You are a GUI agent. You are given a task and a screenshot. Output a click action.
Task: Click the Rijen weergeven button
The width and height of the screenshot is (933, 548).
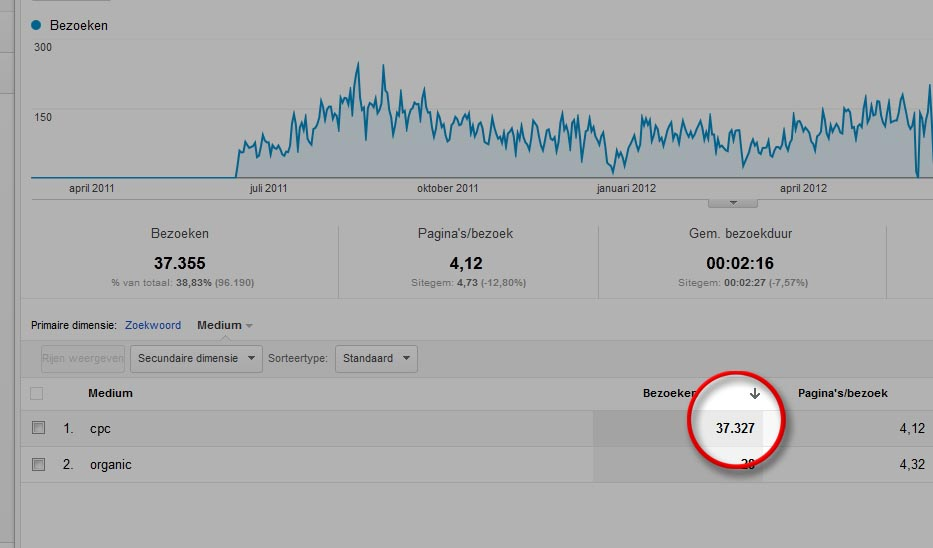pyautogui.click(x=82, y=358)
